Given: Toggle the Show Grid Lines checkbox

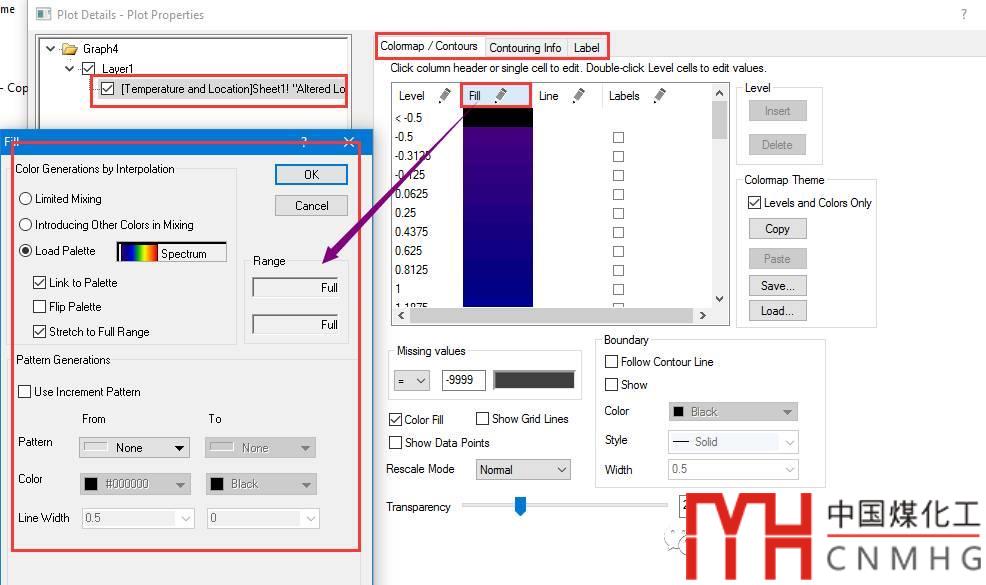Looking at the screenshot, I should [x=483, y=419].
